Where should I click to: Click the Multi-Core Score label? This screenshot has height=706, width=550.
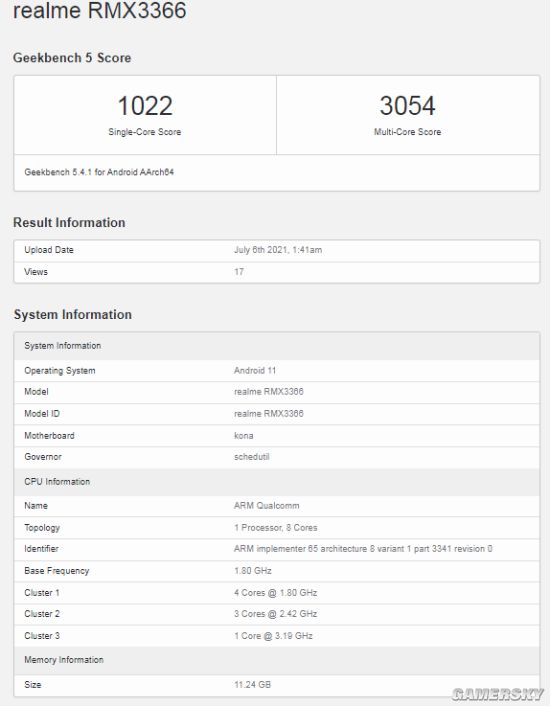coord(407,132)
